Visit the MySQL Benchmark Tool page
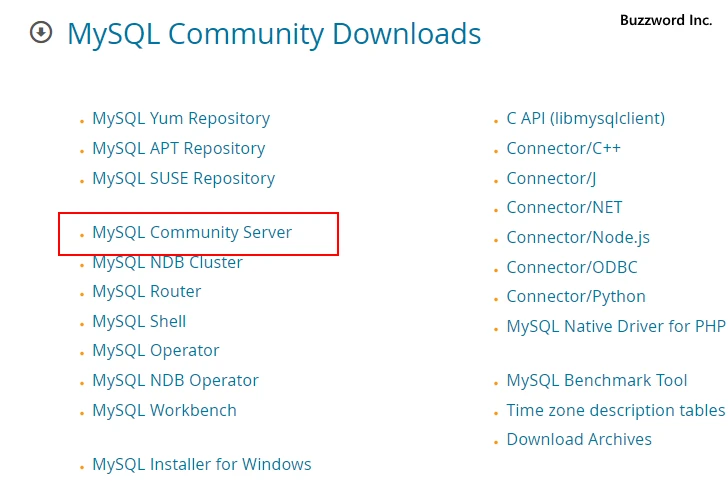The height and width of the screenshot is (500, 728). pyautogui.click(x=597, y=380)
